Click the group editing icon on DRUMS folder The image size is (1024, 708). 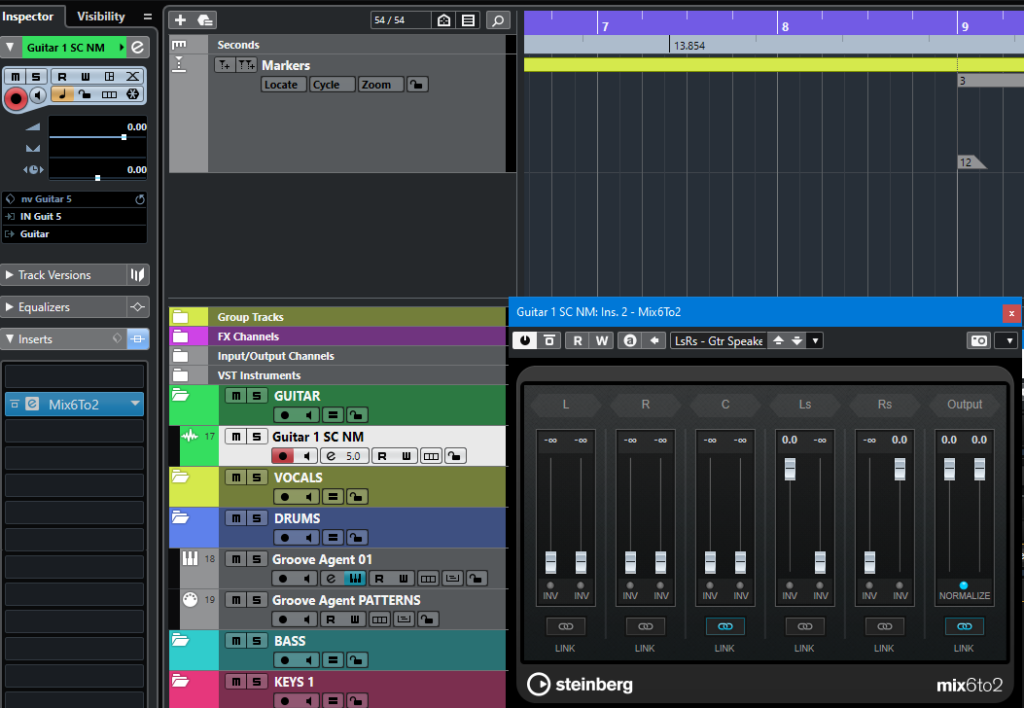[x=332, y=538]
